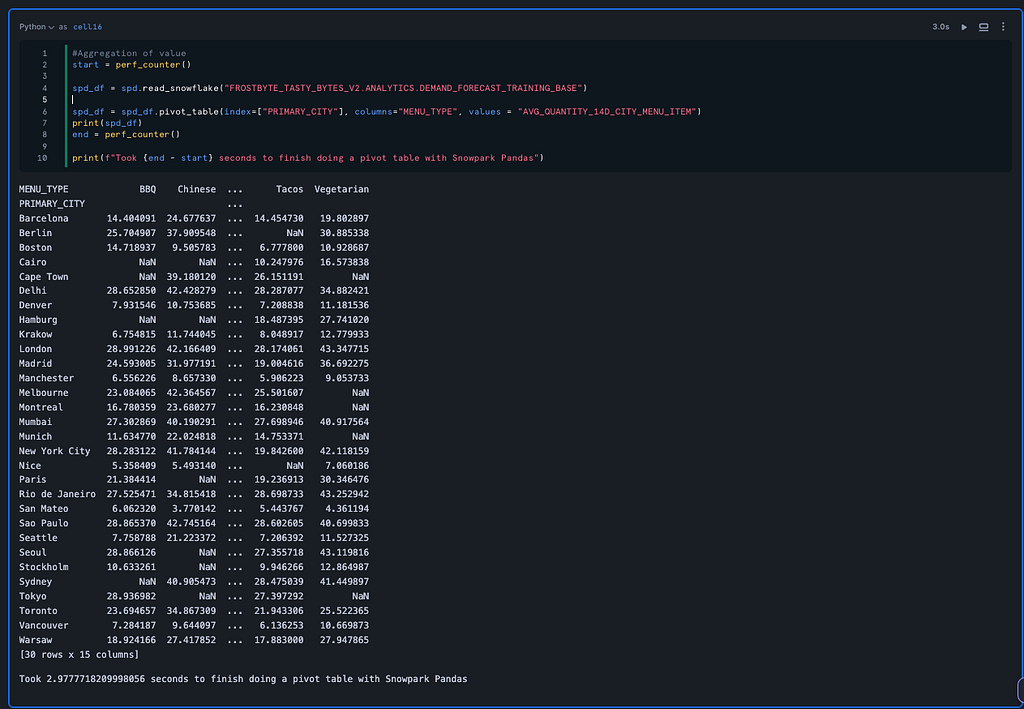Screen dimensions: 1024x709
Task: Open the cell's three-dot more menu
Action: pos(1003,27)
